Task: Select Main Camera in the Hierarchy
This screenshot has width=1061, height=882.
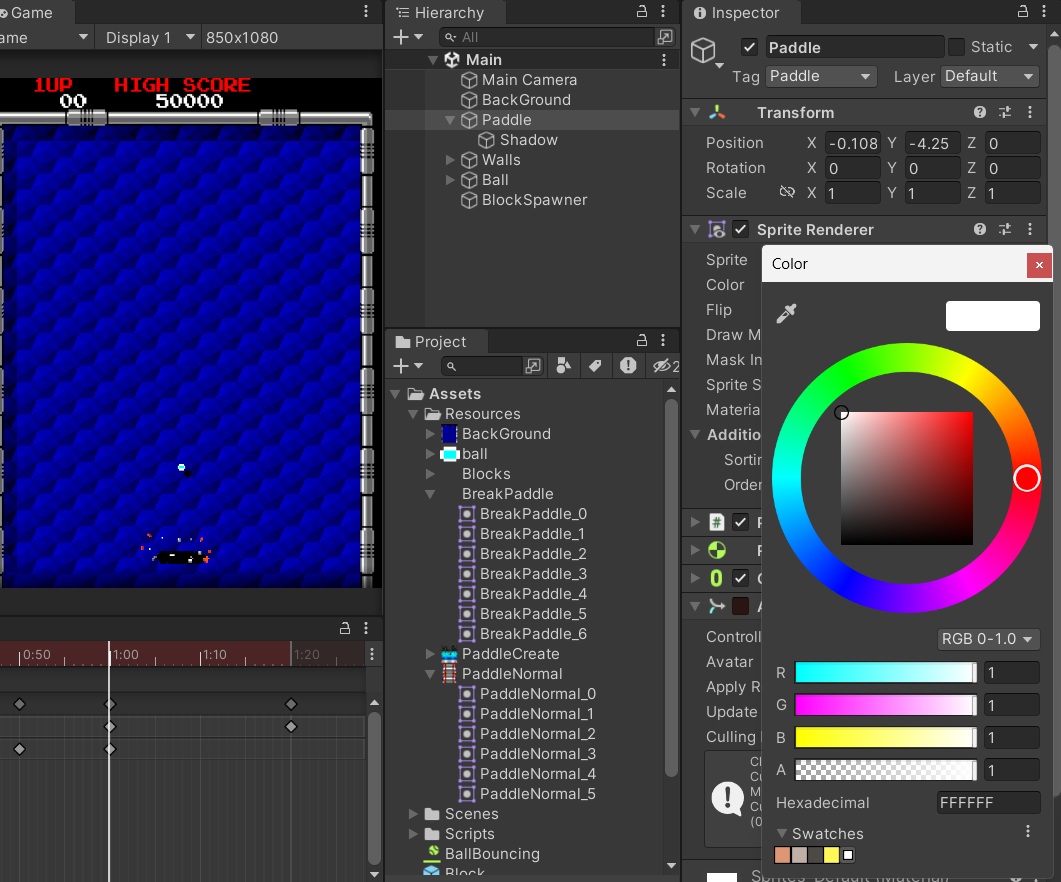Action: pos(529,80)
